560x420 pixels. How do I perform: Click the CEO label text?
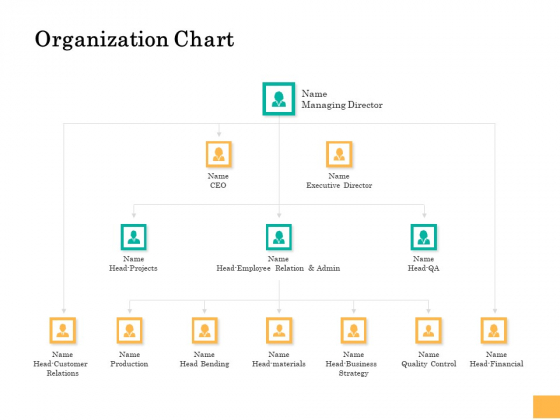pyautogui.click(x=218, y=185)
